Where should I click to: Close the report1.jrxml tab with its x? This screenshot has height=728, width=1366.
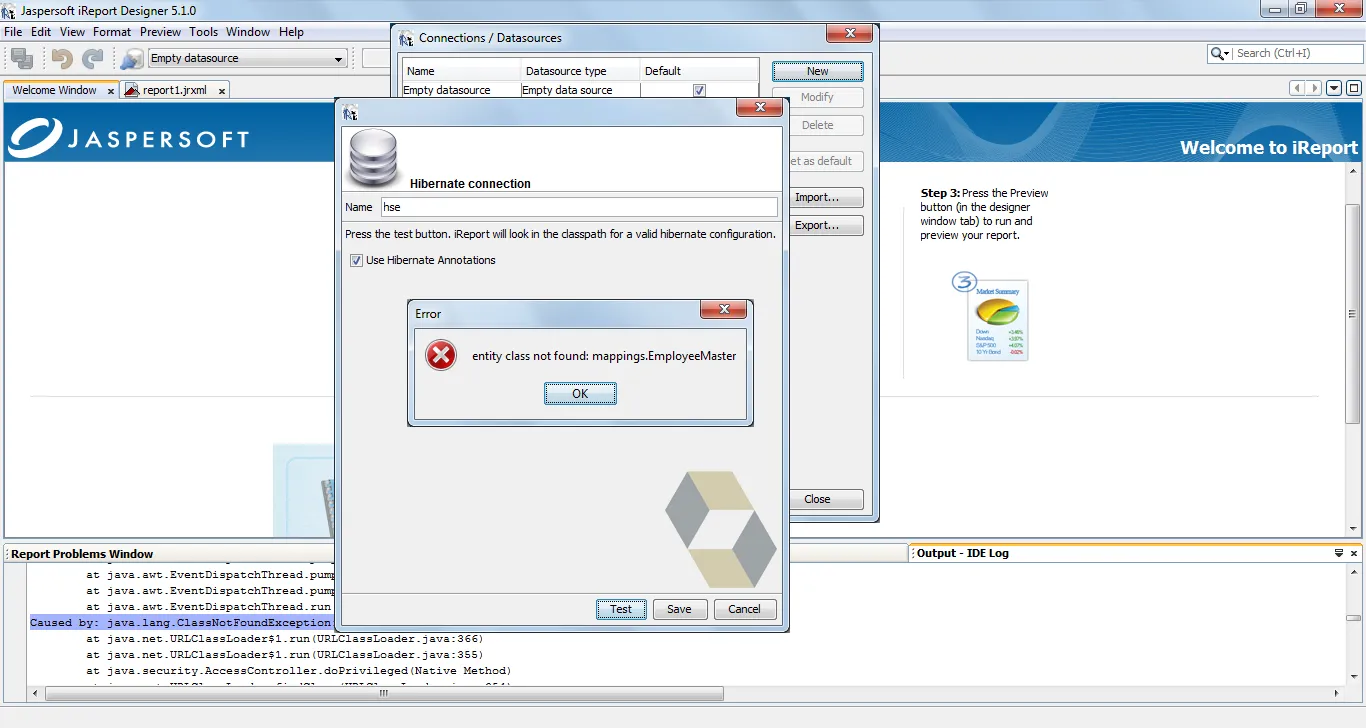pyautogui.click(x=221, y=90)
